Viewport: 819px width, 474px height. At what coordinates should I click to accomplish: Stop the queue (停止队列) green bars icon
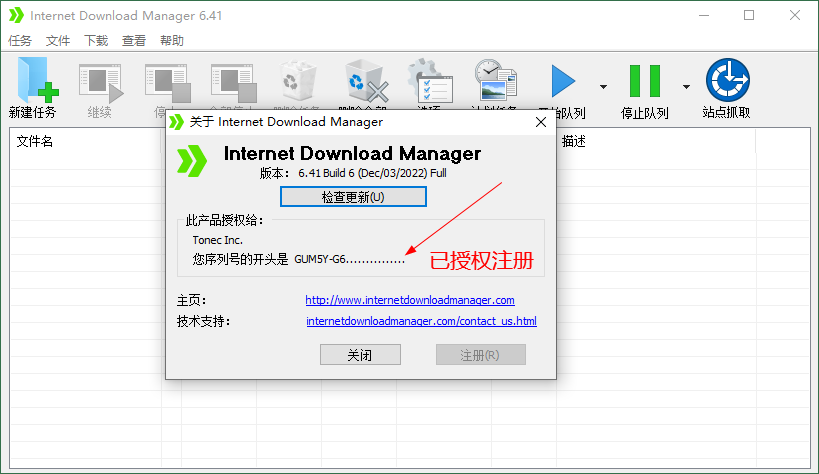(x=645, y=81)
